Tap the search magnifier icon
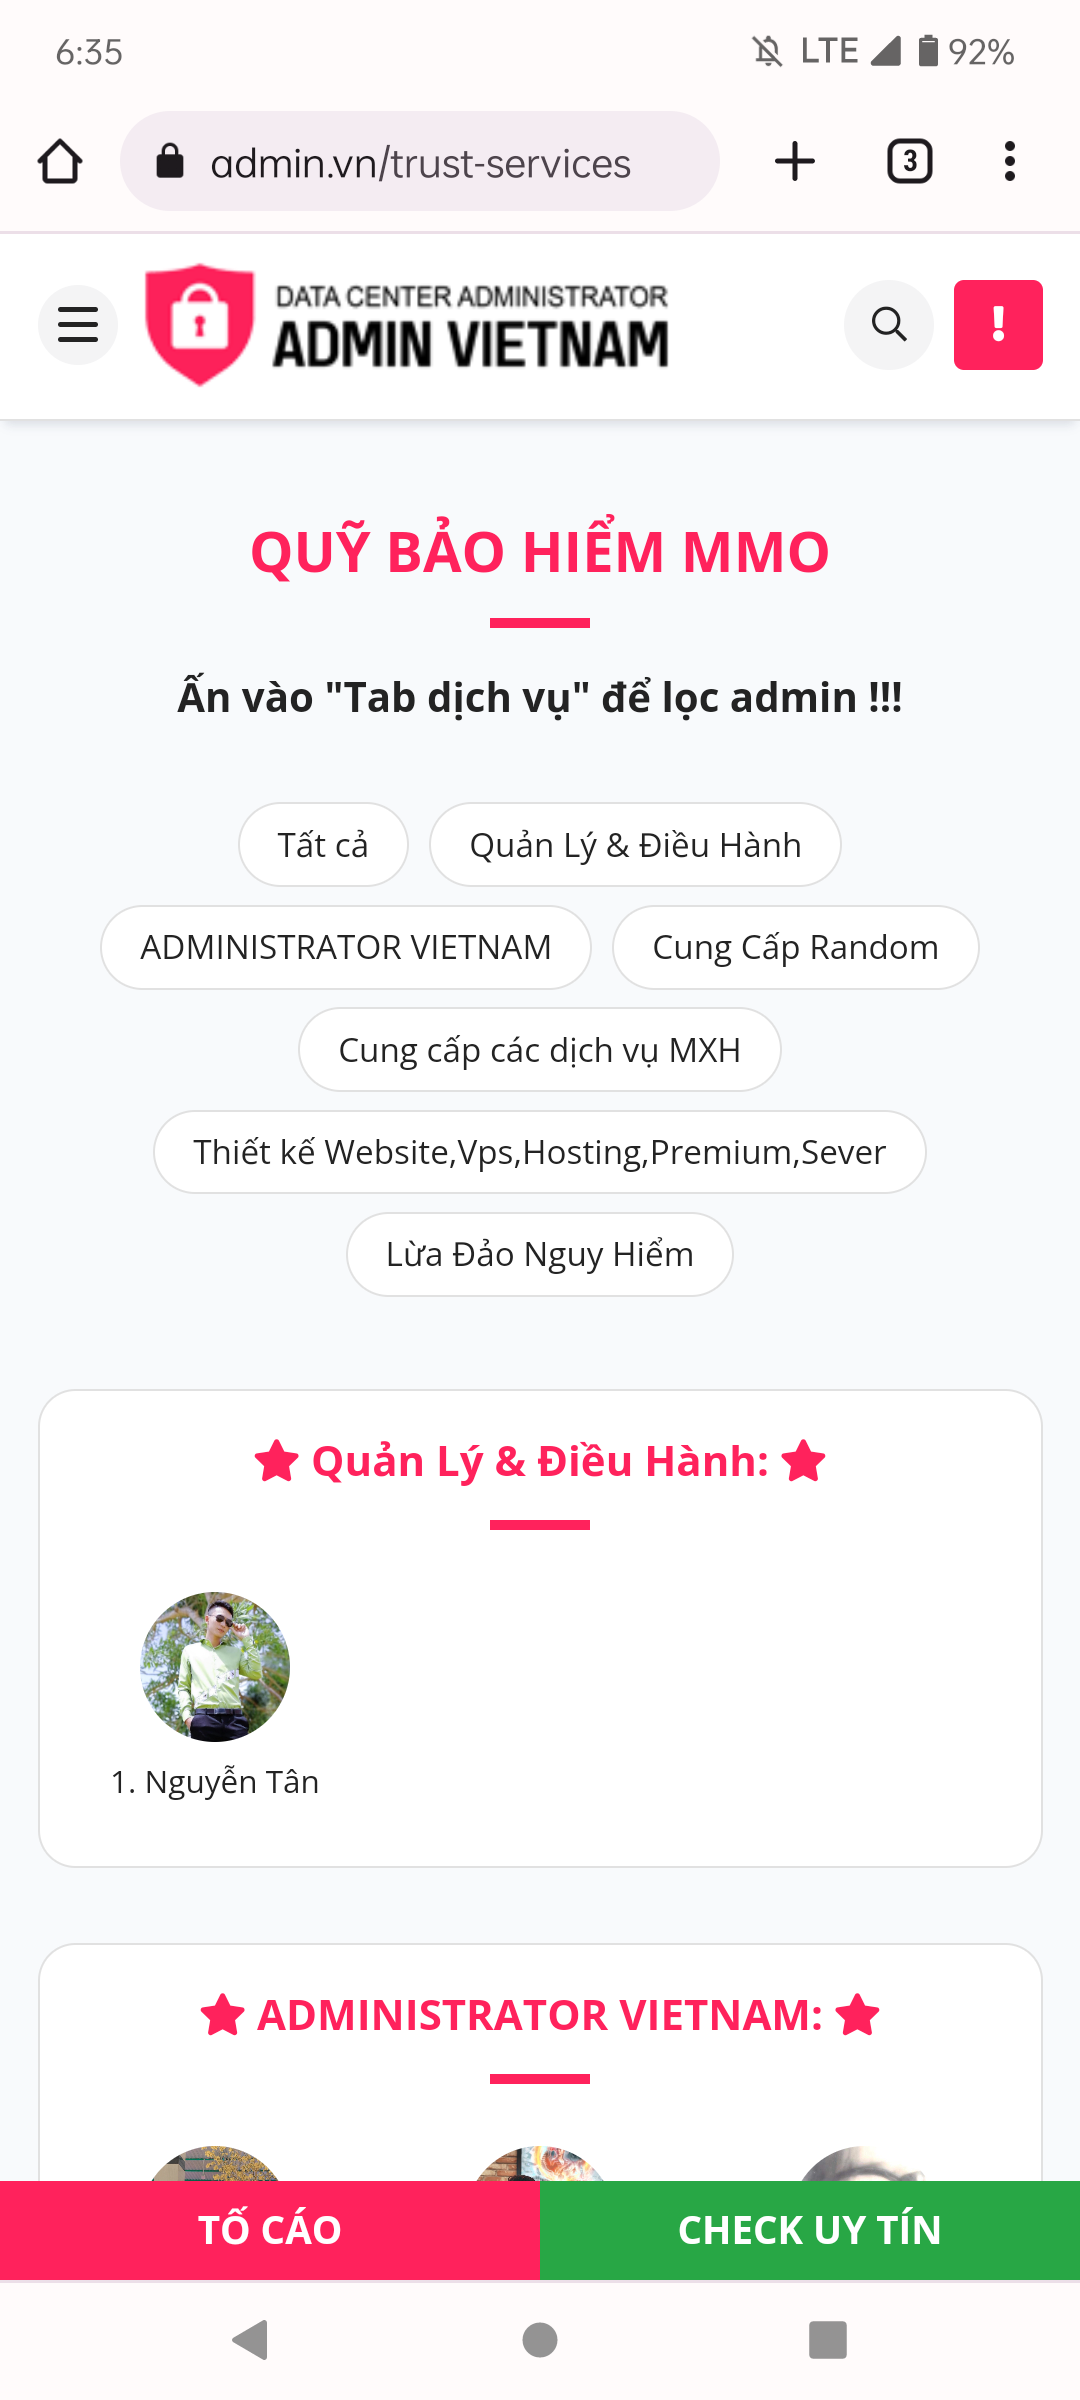This screenshot has height=2400, width=1080. coord(888,325)
